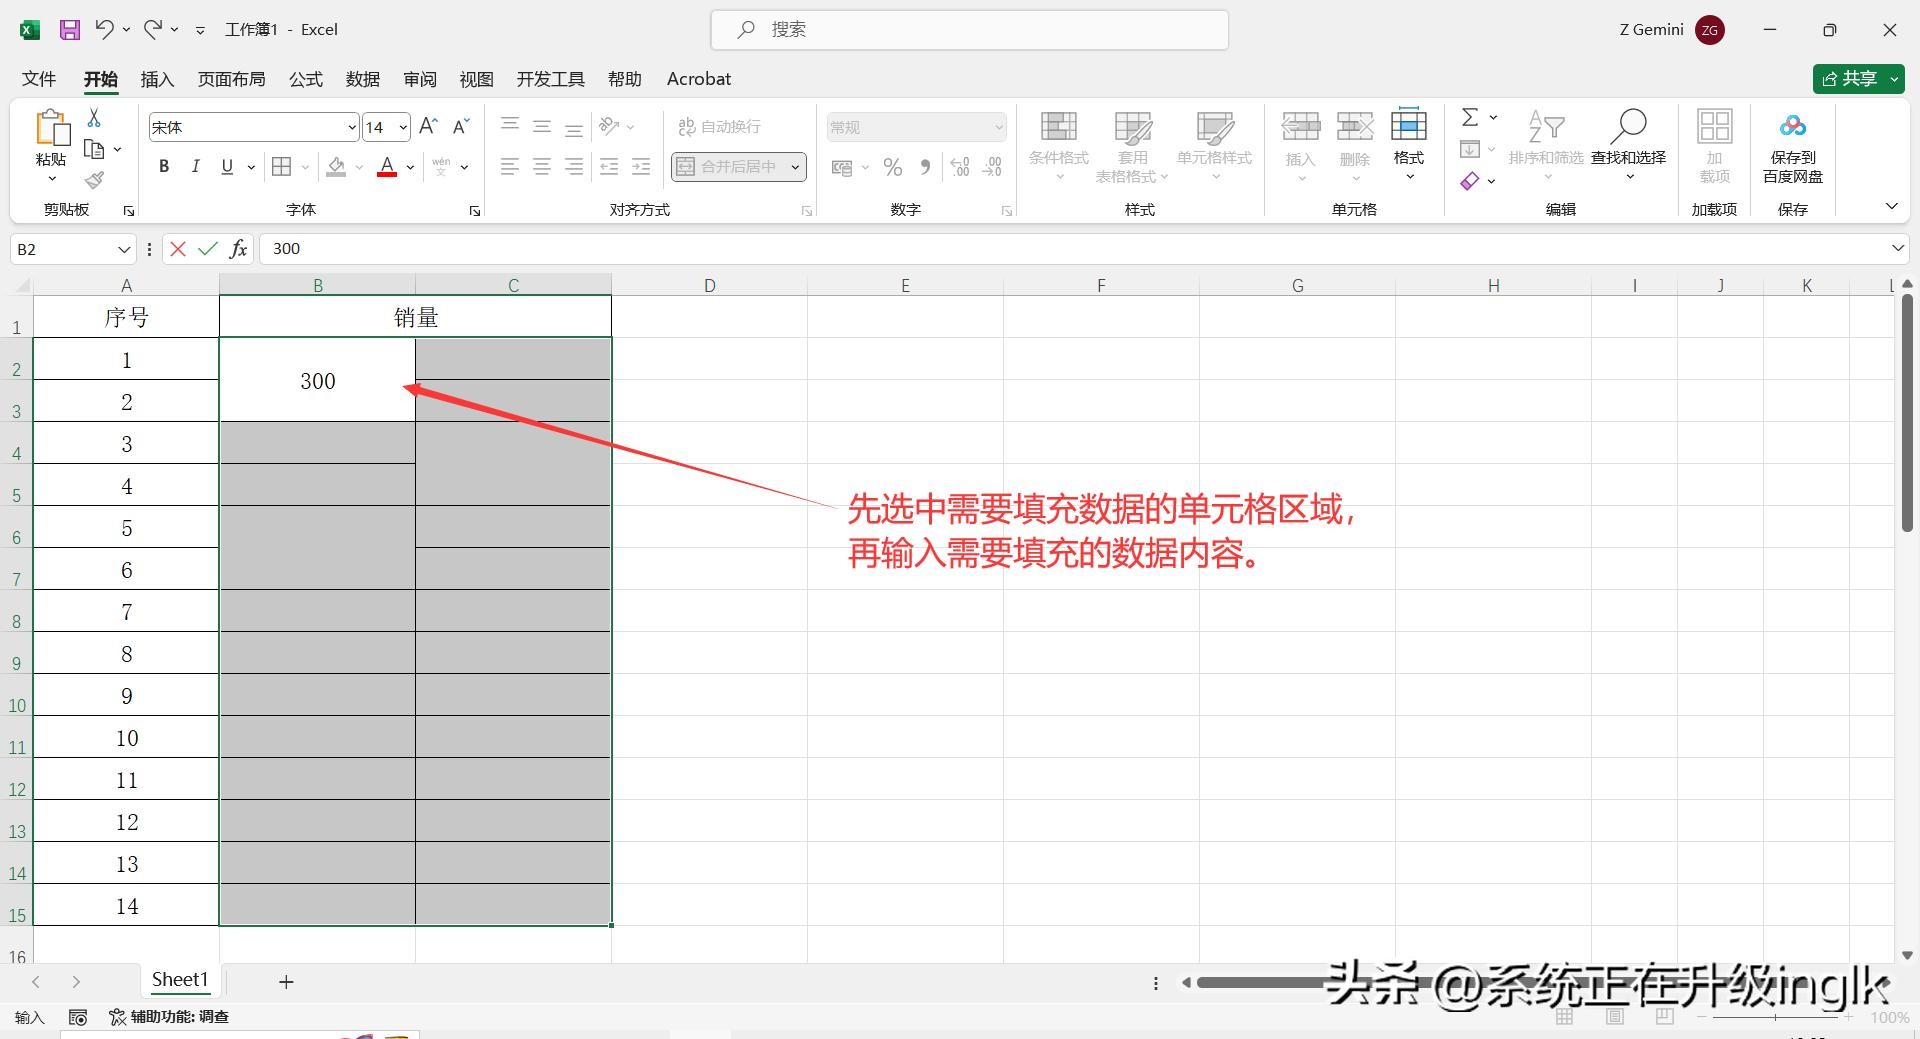This screenshot has width=1920, height=1039.
Task: Toggle Italic formatting
Action: tap(196, 167)
